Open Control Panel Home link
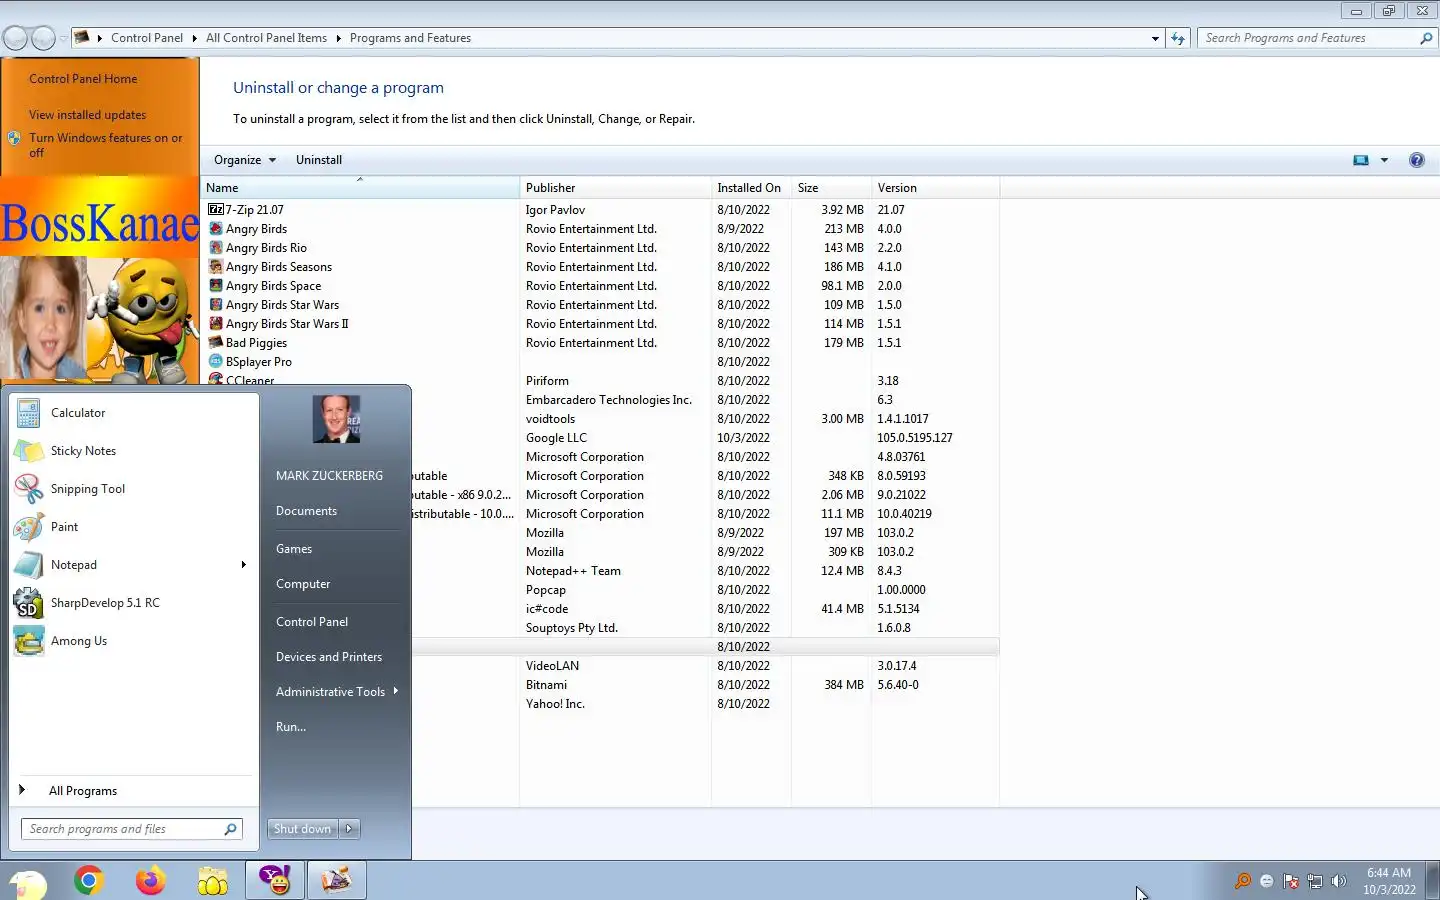Screen dimensions: 1440x900 click(83, 79)
